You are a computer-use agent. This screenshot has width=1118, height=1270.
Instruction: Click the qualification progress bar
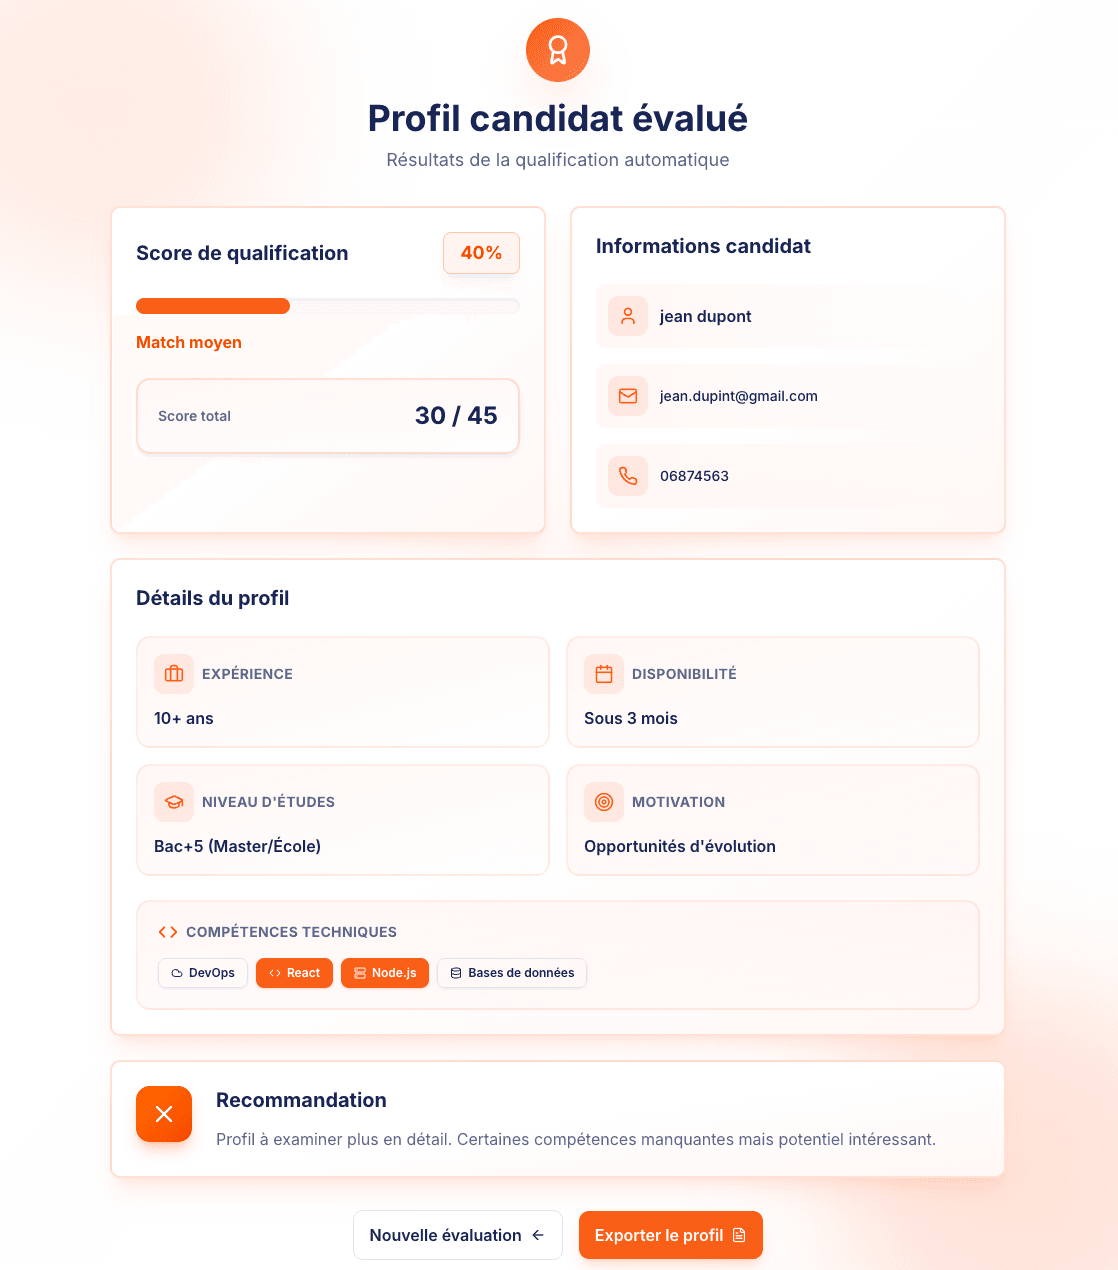click(328, 305)
